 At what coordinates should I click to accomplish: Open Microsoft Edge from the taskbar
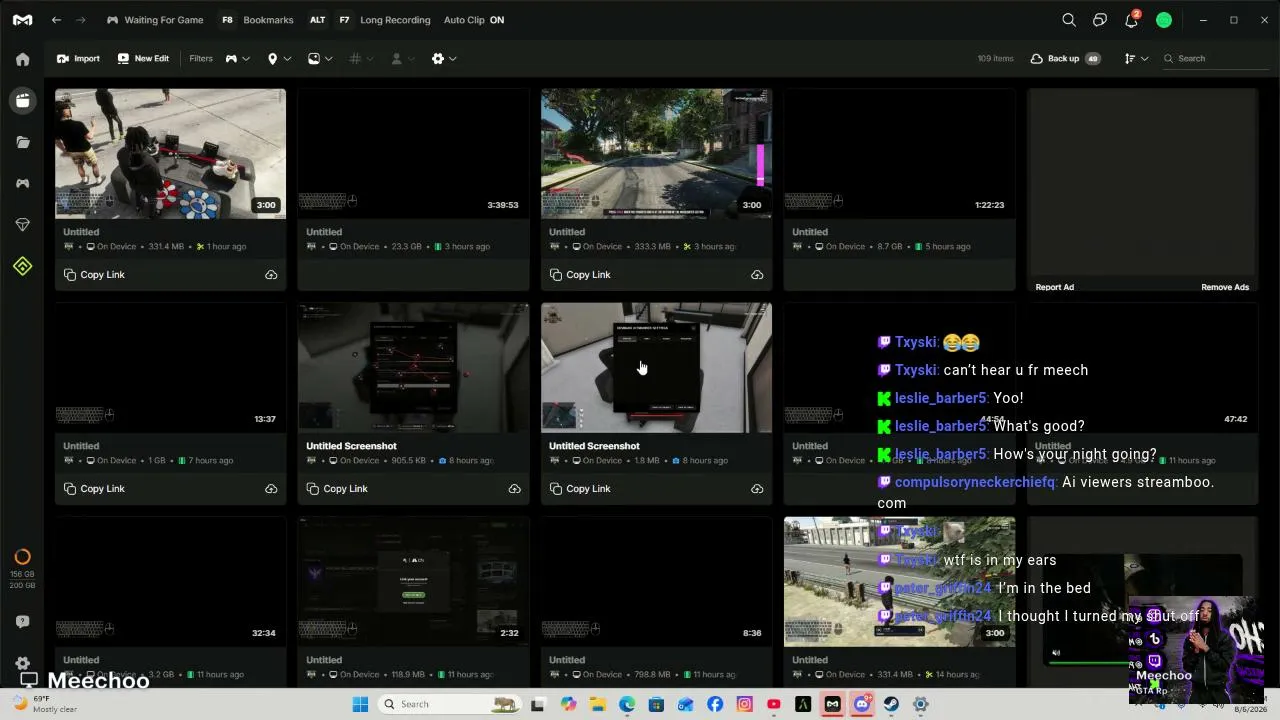pyautogui.click(x=627, y=704)
